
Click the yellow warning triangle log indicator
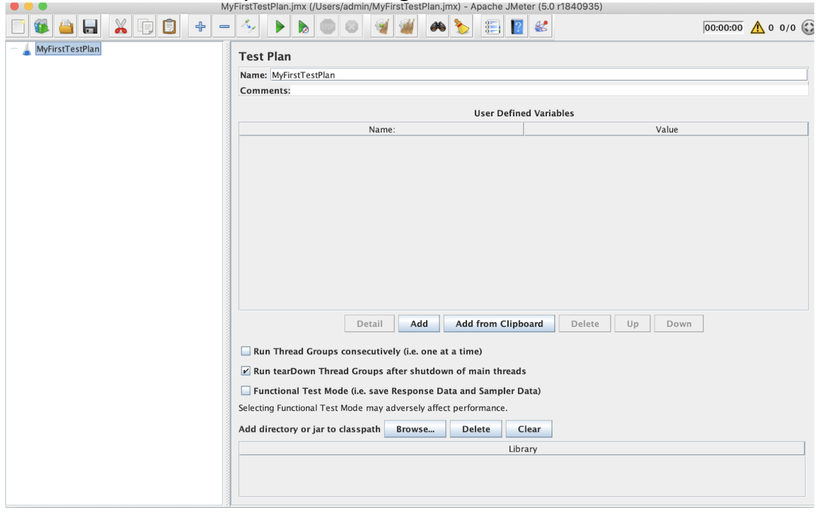(x=757, y=27)
